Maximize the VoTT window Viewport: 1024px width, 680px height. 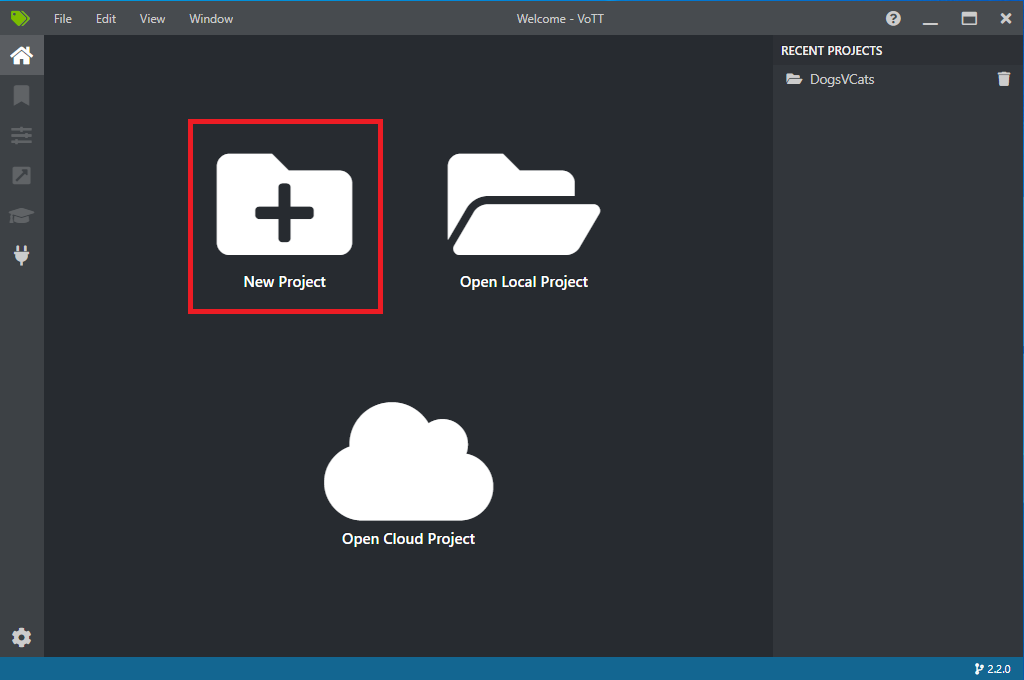point(969,18)
